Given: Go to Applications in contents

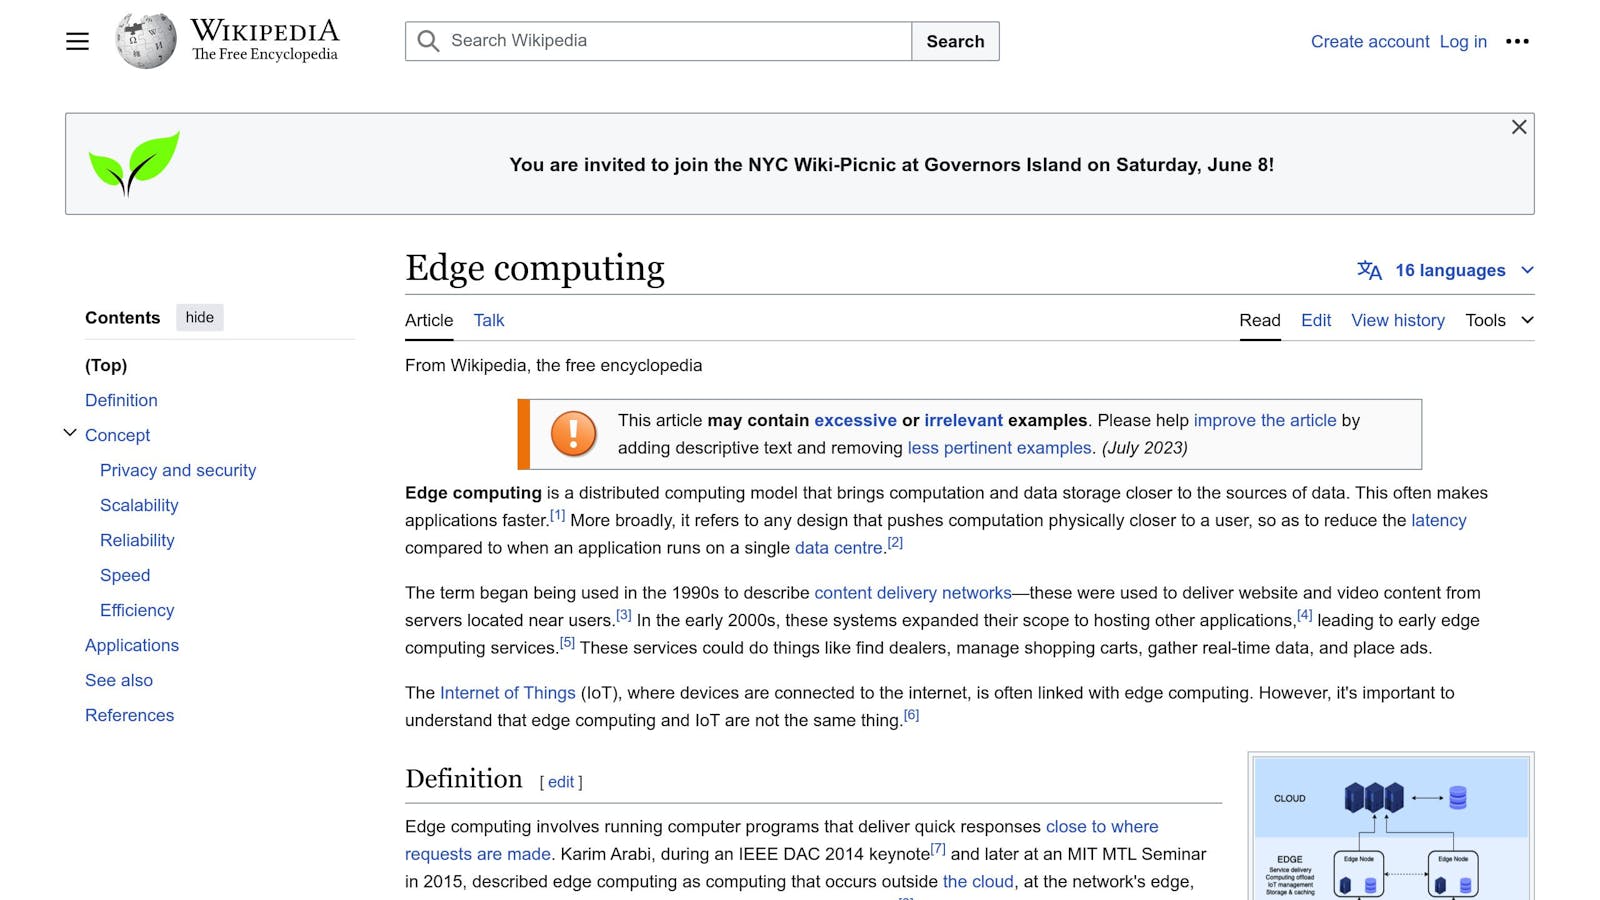Looking at the screenshot, I should (x=132, y=645).
